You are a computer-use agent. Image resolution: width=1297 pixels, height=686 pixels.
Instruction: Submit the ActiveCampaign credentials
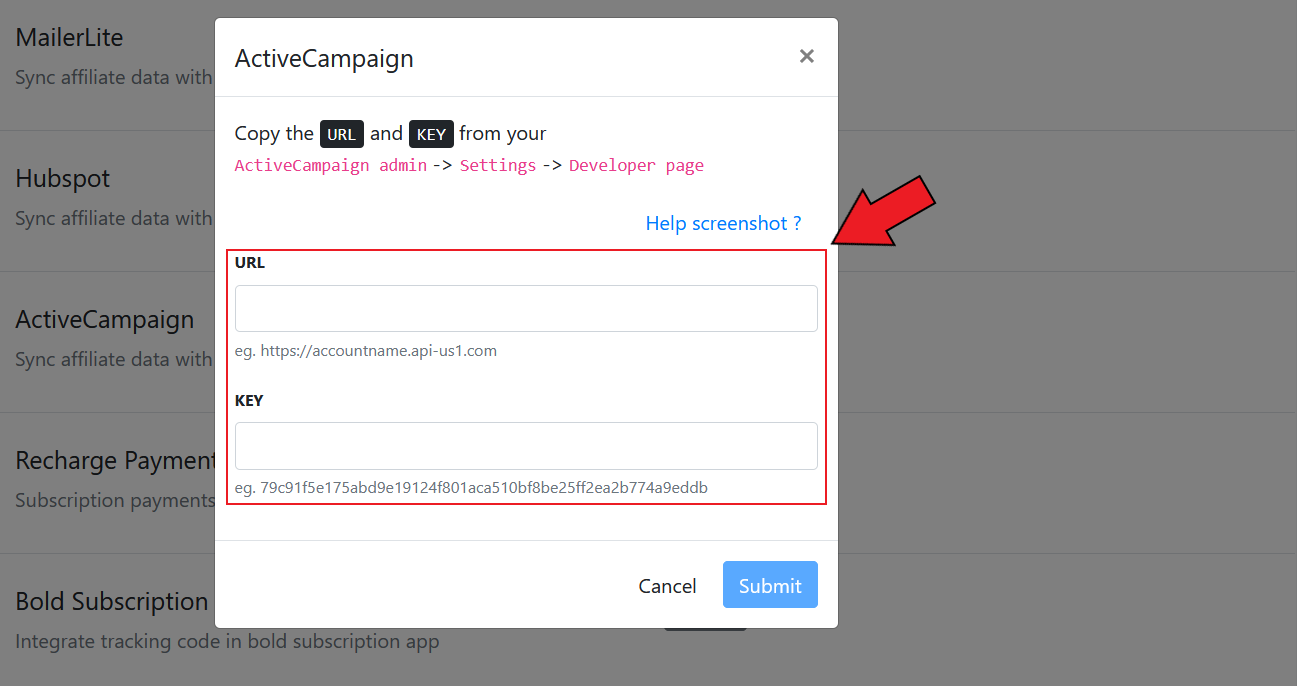[770, 585]
